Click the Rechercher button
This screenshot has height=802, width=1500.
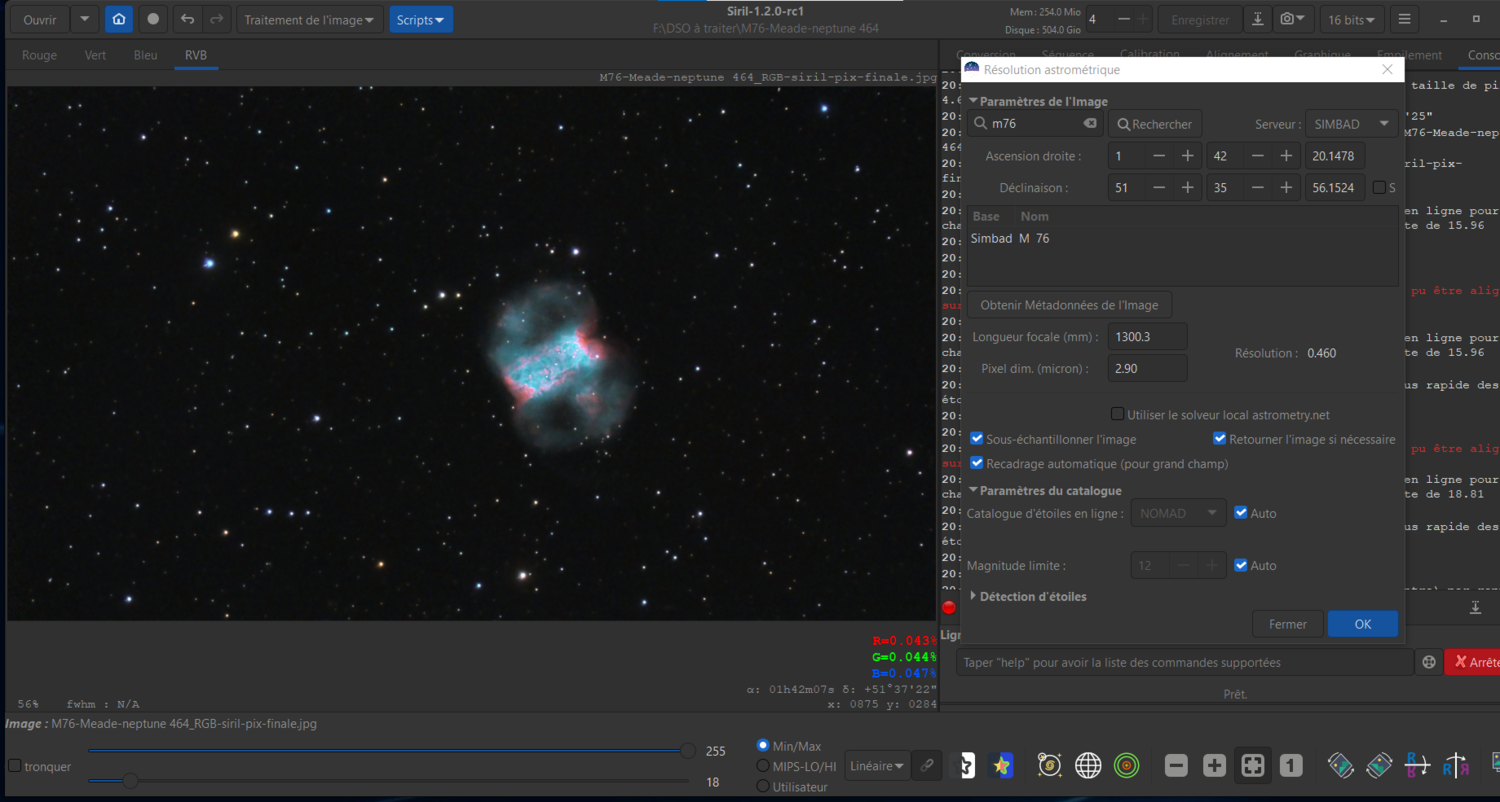click(x=1155, y=124)
